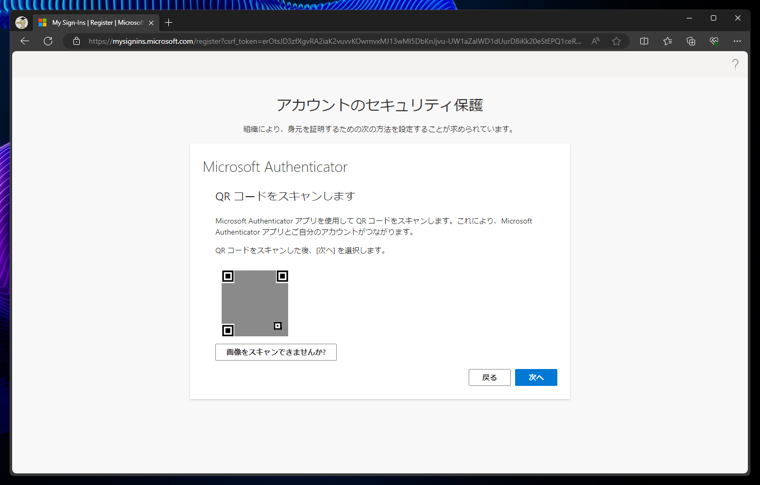Close the My Sign-Ins tab

click(151, 23)
